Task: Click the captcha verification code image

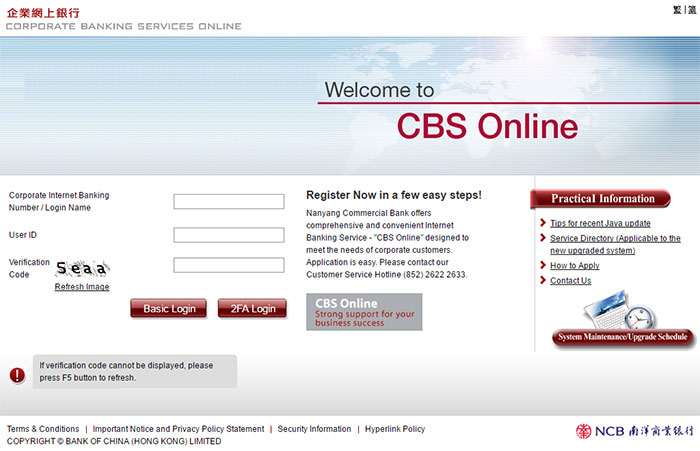Action: (82, 268)
